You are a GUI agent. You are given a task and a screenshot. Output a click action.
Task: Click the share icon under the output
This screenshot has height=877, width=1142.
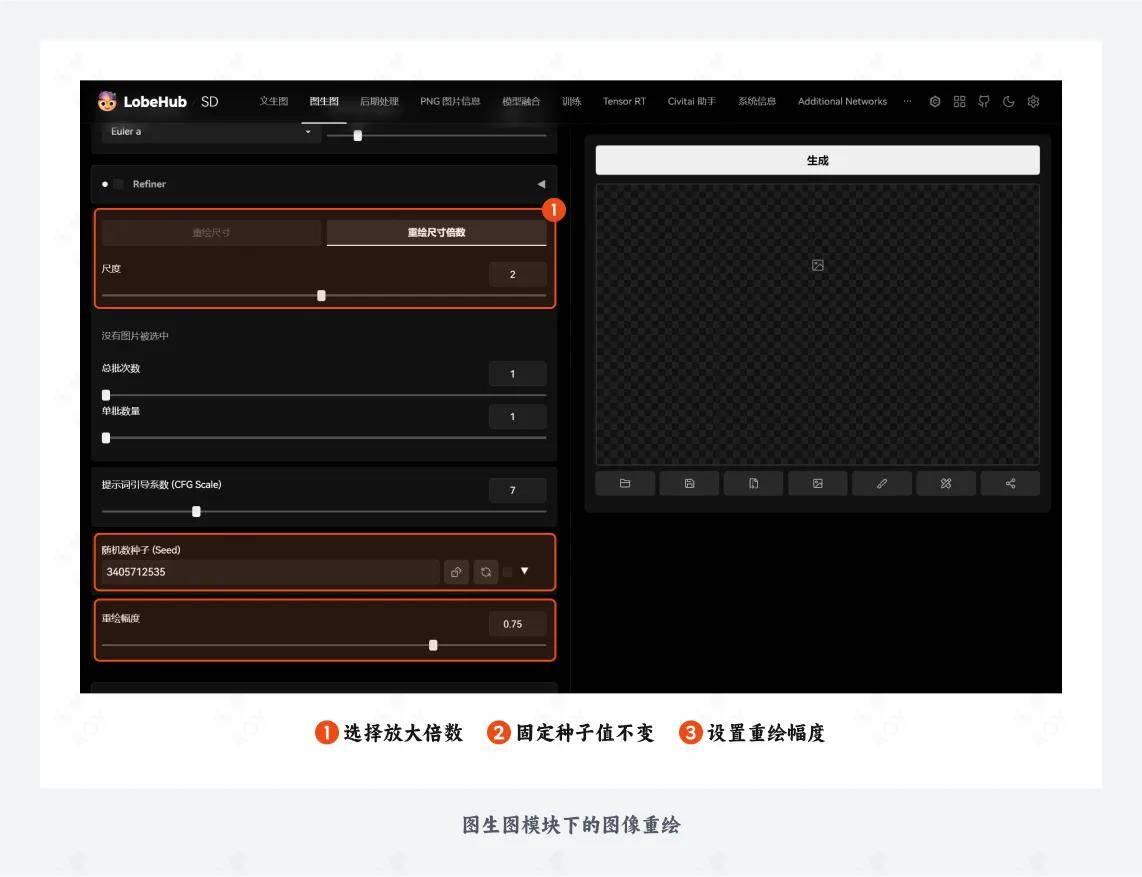(x=1010, y=484)
